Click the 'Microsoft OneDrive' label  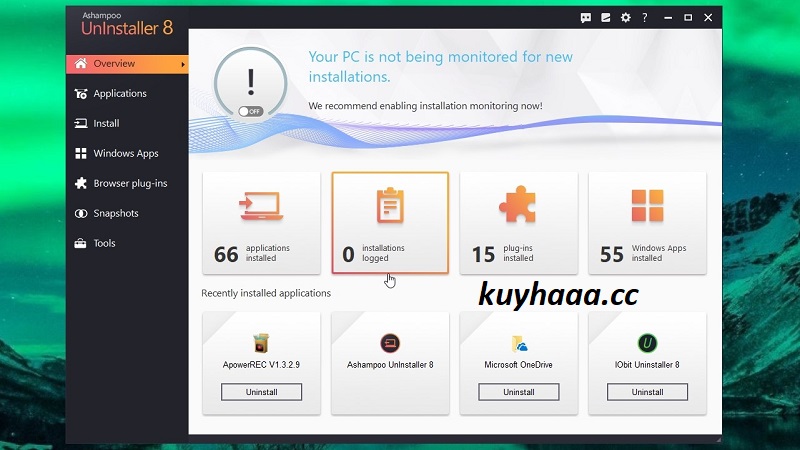(518, 365)
